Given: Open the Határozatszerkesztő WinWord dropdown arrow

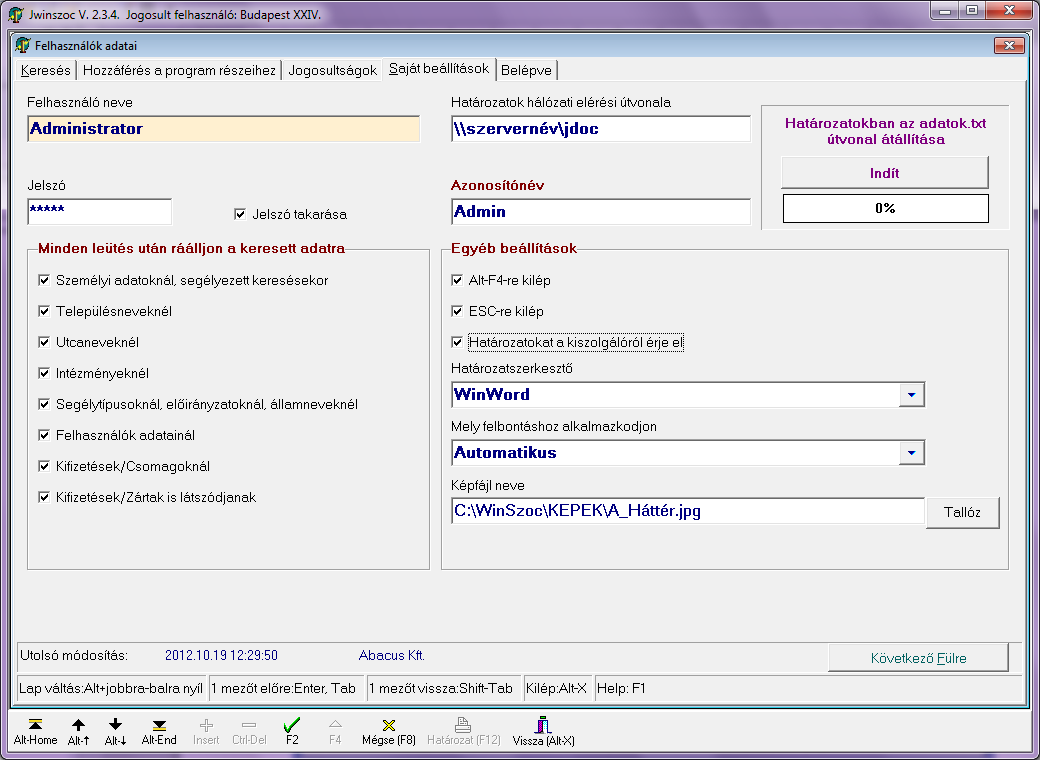Looking at the screenshot, I should [911, 395].
